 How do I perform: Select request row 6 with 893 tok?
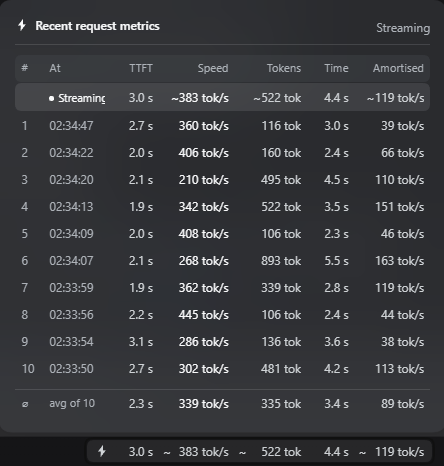tap(222, 261)
